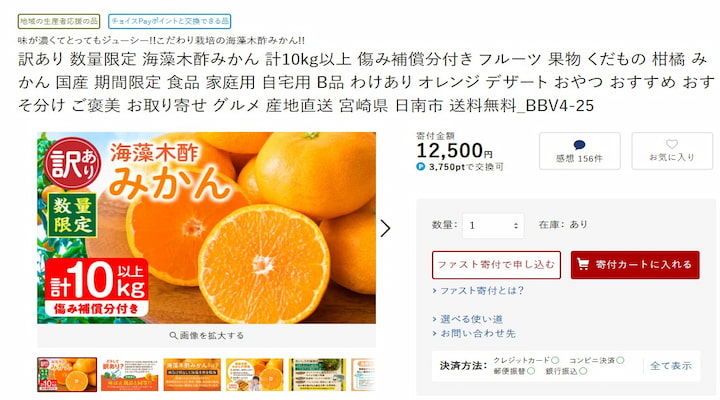Select the first mikan thumbnail

tap(67, 375)
